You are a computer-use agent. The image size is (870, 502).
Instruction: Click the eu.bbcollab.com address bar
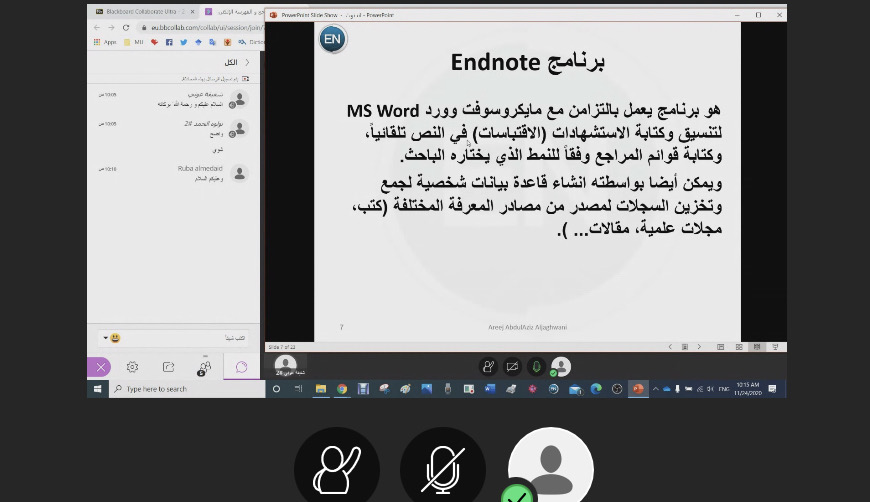pos(203,27)
